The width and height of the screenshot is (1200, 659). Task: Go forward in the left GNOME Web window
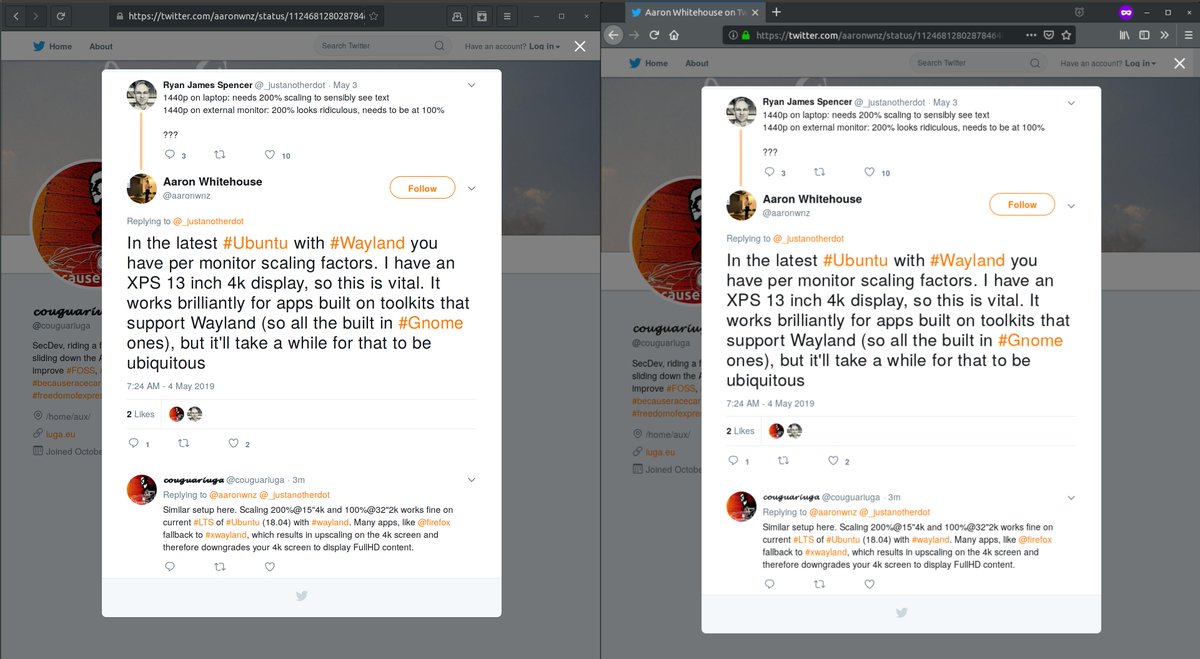point(35,16)
